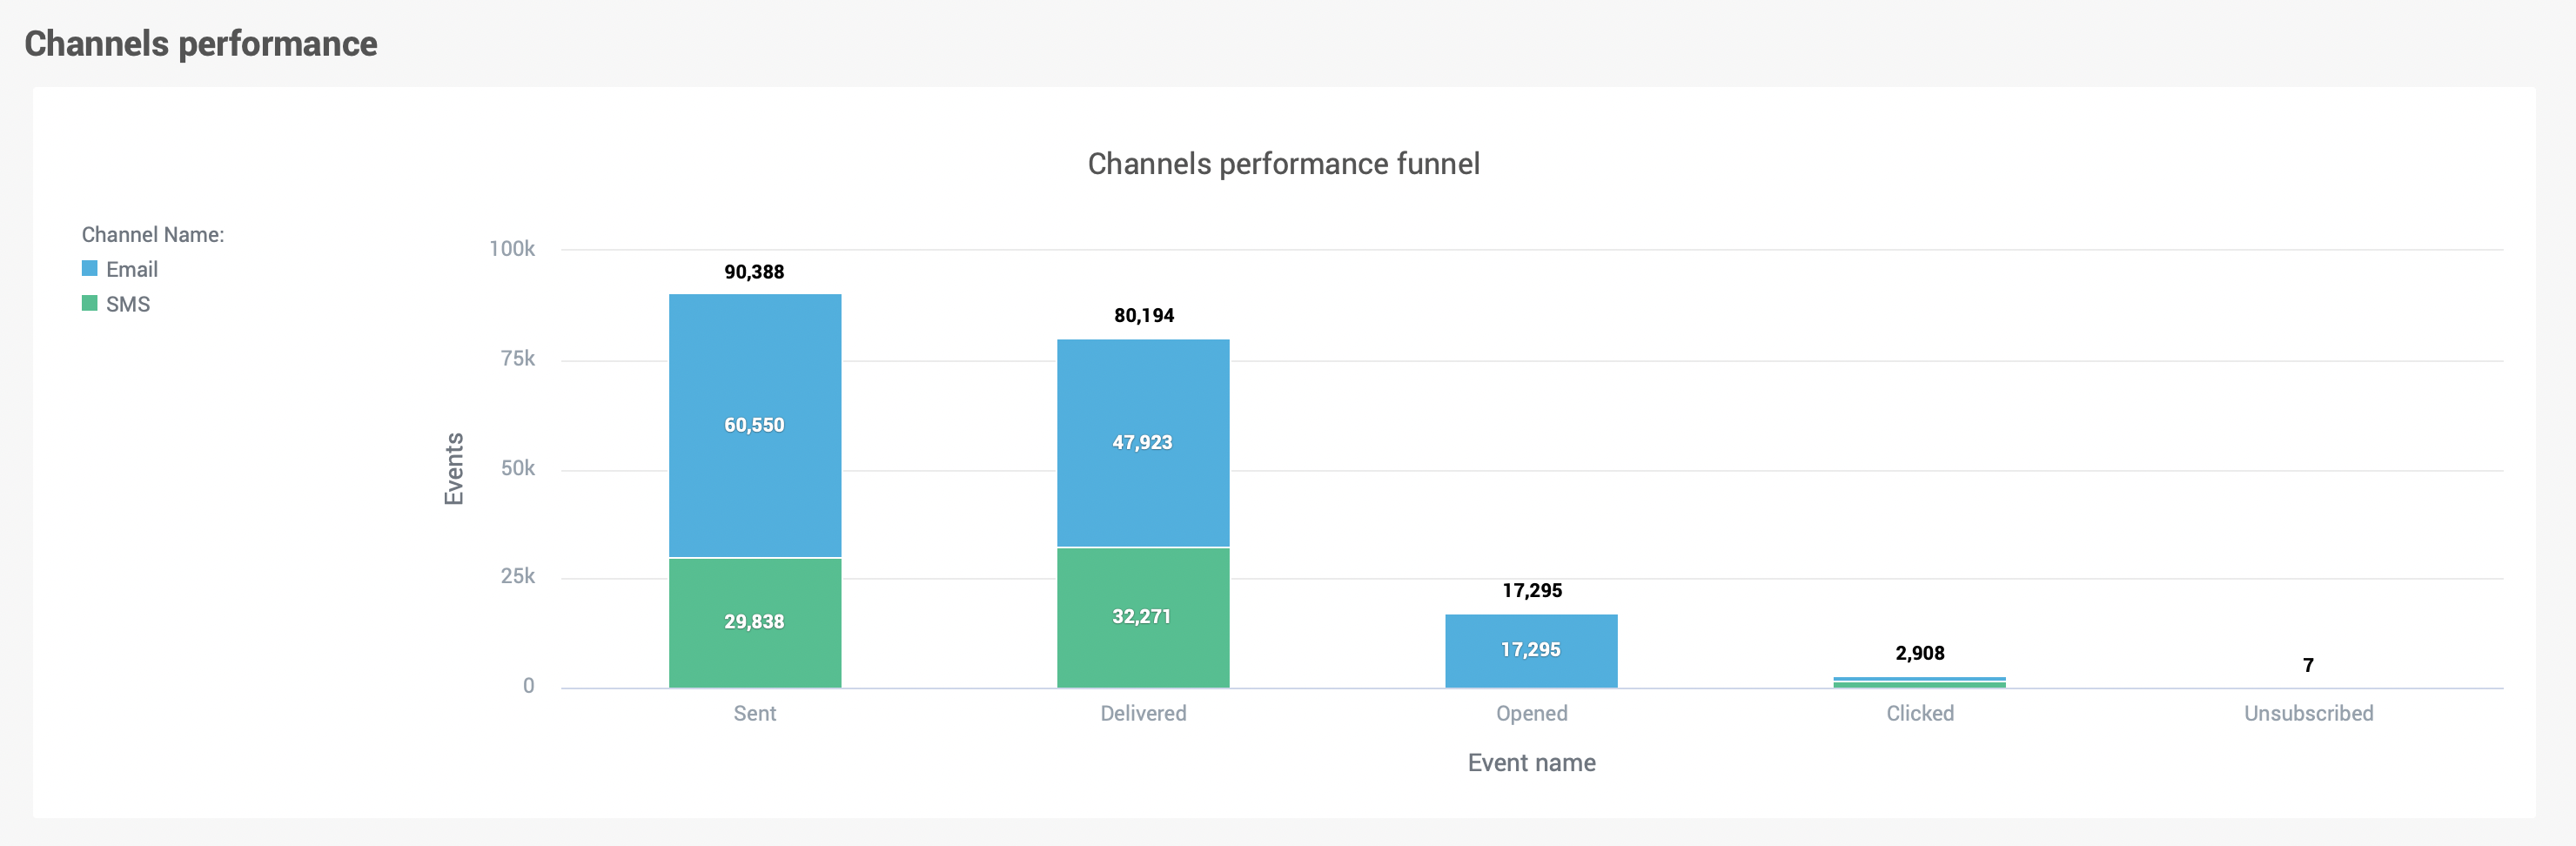Click the 90,388 total above Sent
Image resolution: width=2576 pixels, height=846 pixels.
(754, 272)
